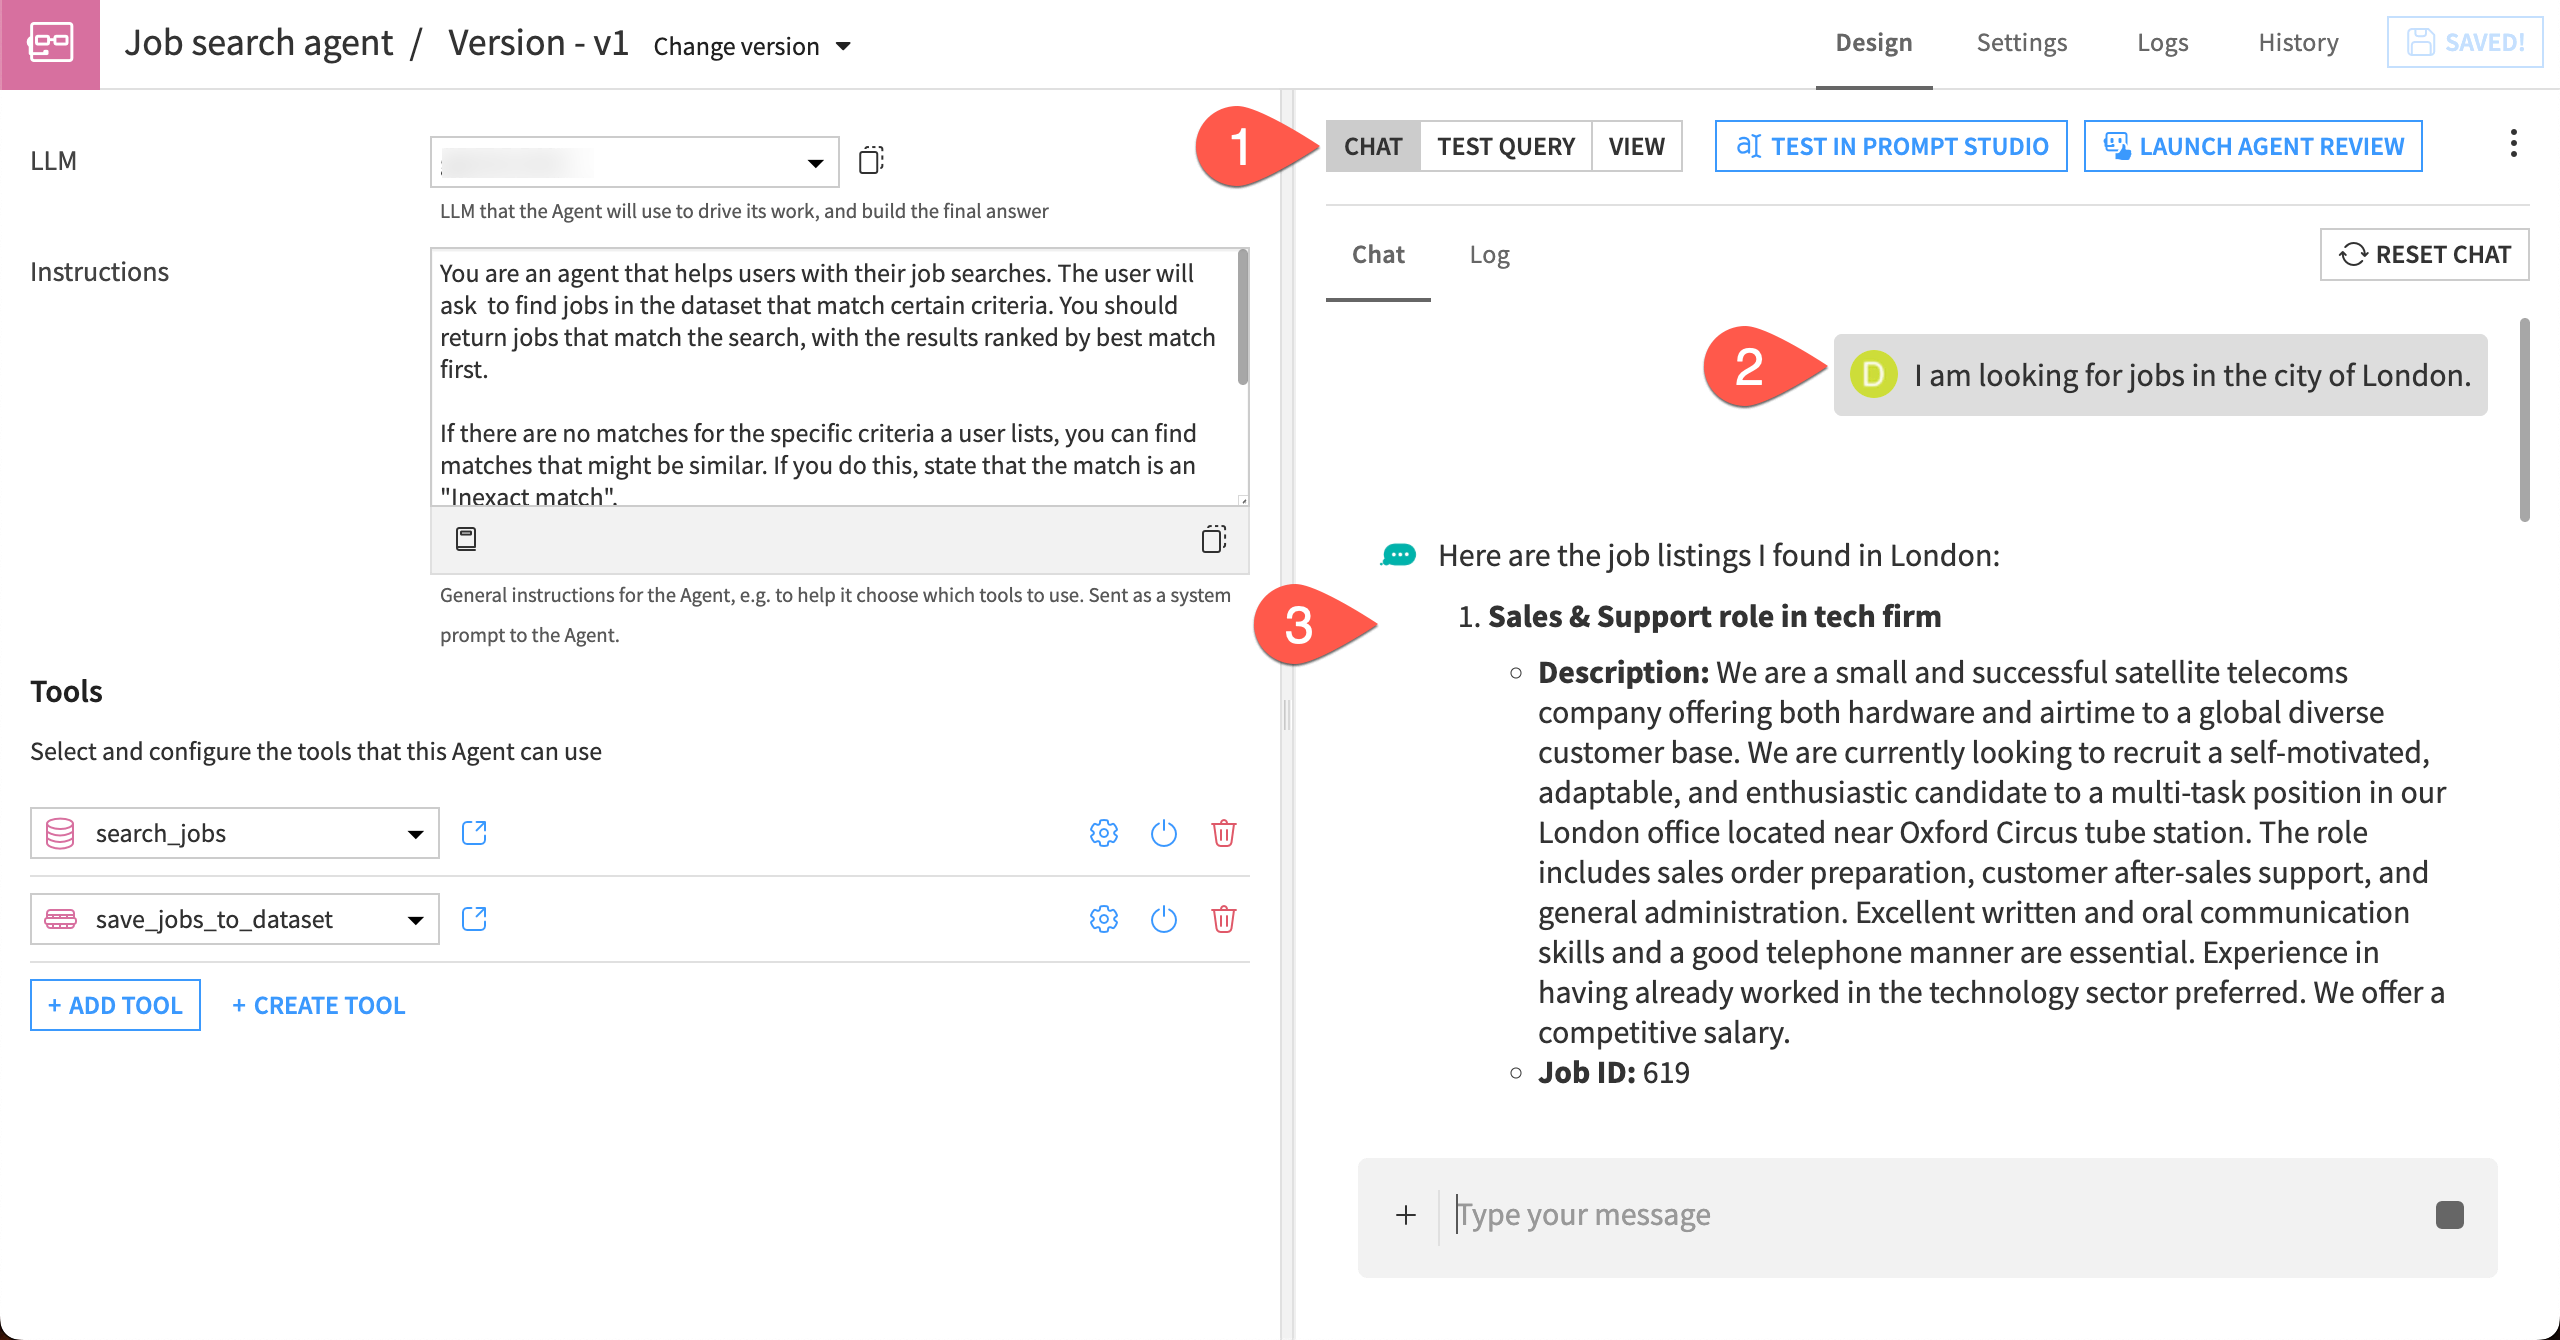Click LAUNCH AGENT REVIEW
The height and width of the screenshot is (1340, 2560).
pyautogui.click(x=2251, y=146)
